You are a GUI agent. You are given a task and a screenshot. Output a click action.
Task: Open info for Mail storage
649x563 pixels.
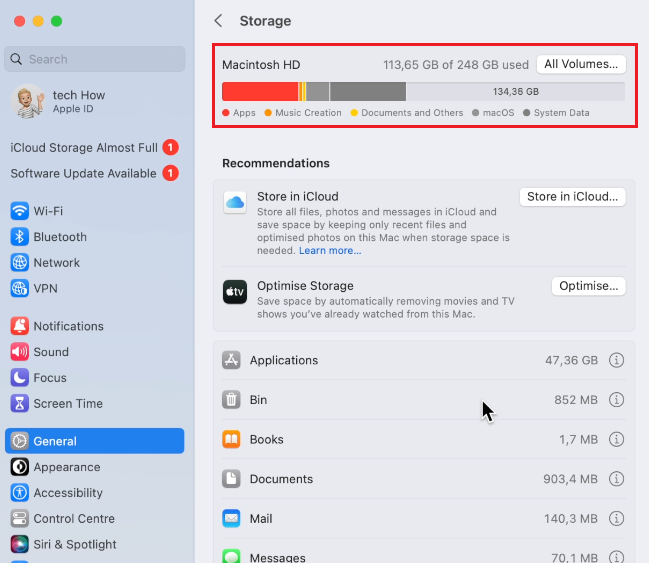[x=616, y=518]
